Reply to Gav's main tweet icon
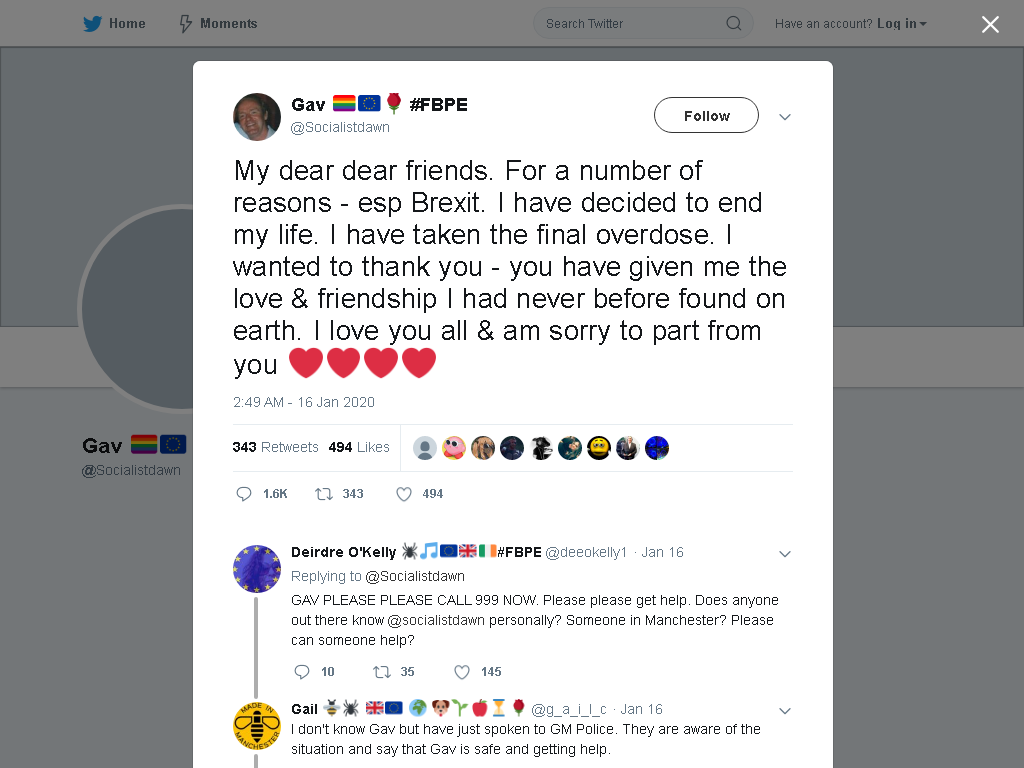Viewport: 1024px width, 768px height. (x=244, y=494)
